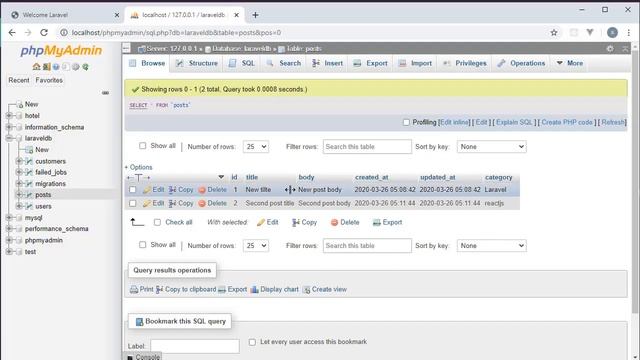
Task: Open the Operations tab
Action: click(521, 63)
